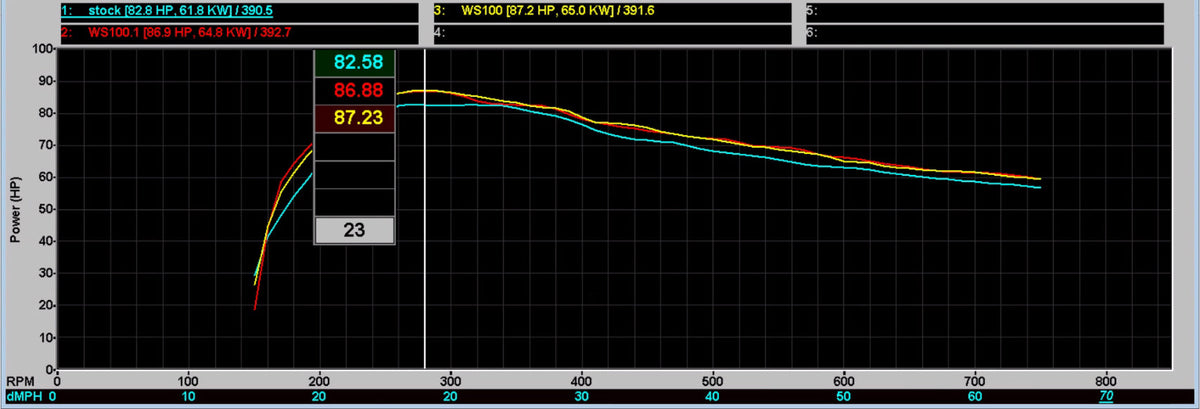Click the 700 tick on RPM axis

975,382
